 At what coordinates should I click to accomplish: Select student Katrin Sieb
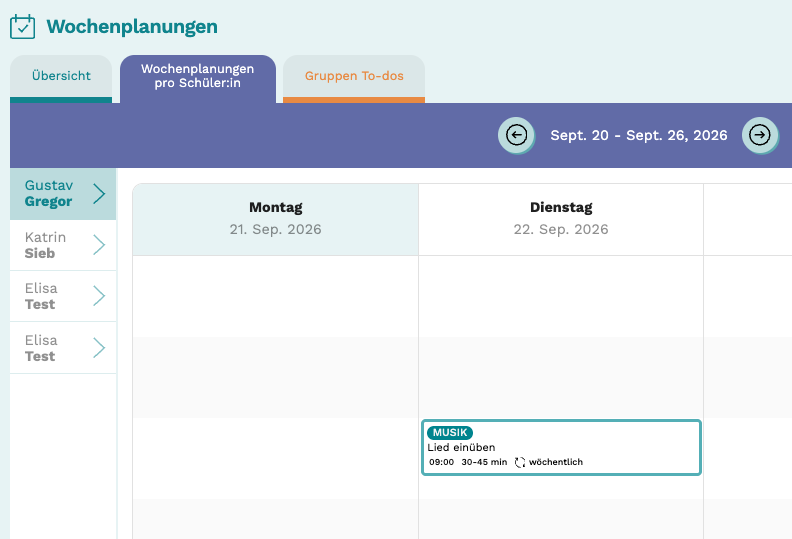[x=63, y=245]
